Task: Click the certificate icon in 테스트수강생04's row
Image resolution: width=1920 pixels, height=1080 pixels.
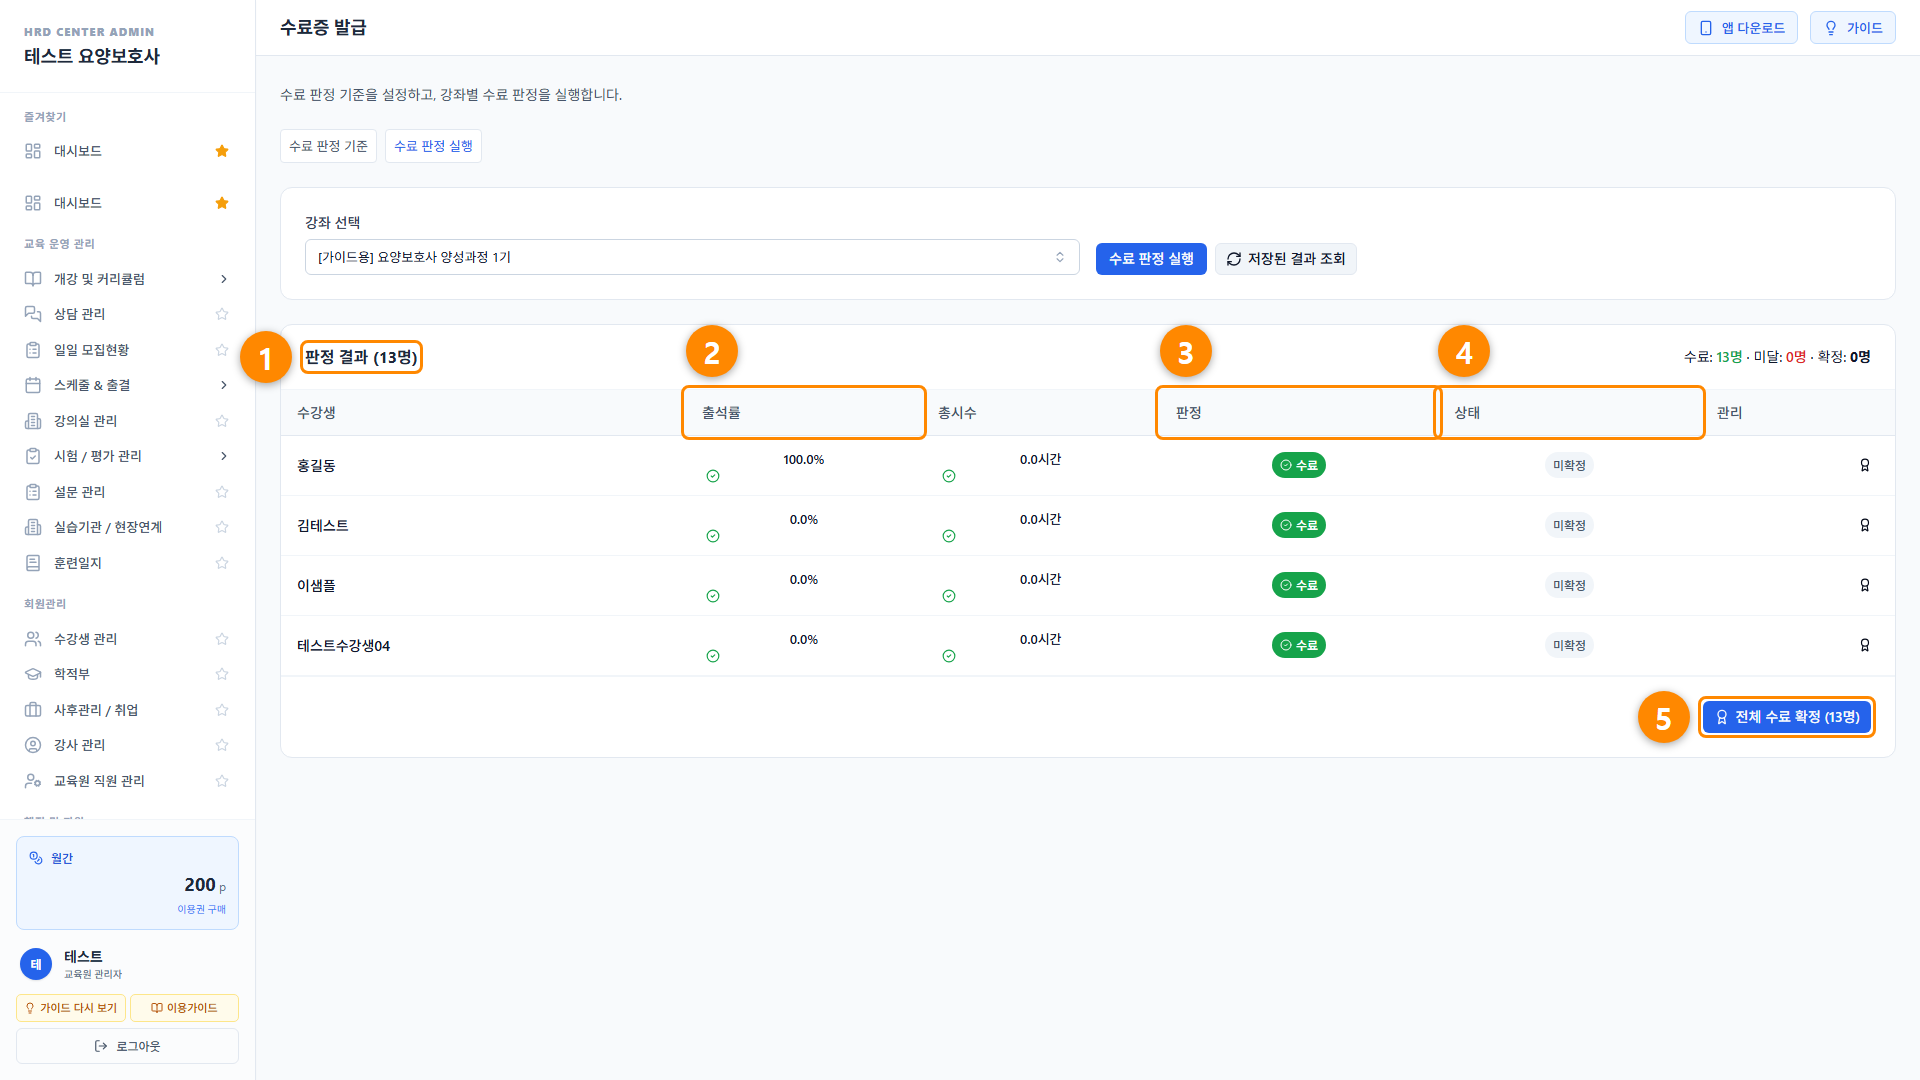Action: [1864, 645]
